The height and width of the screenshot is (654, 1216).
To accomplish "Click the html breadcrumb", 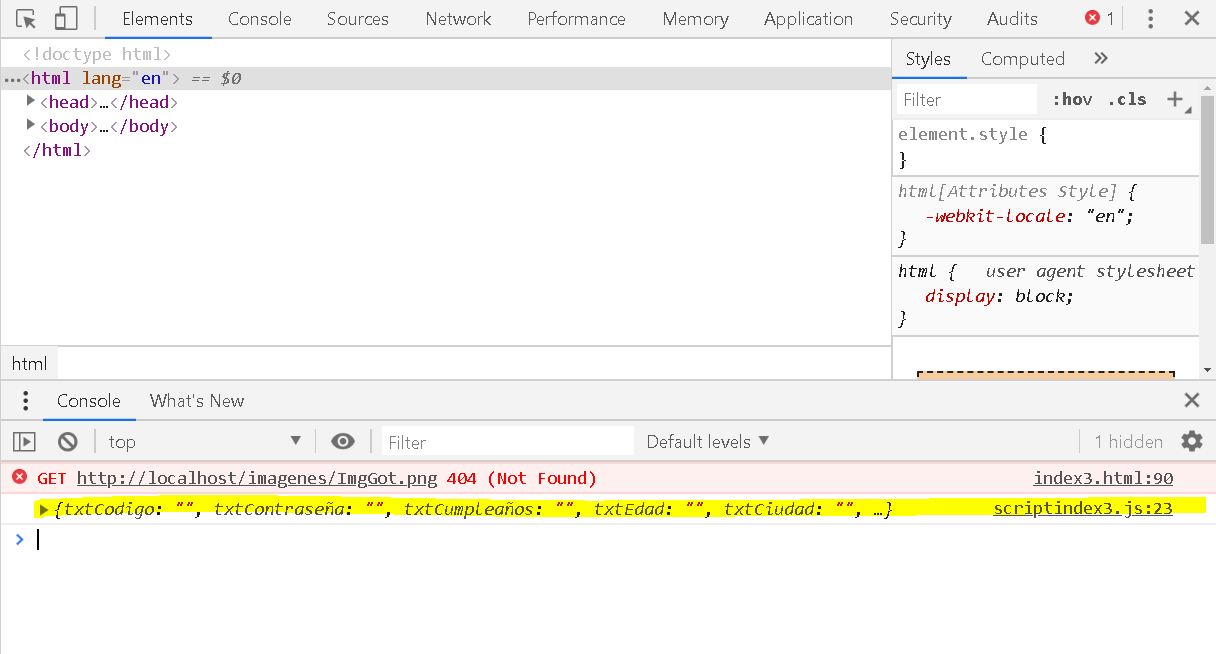I will point(30,364).
